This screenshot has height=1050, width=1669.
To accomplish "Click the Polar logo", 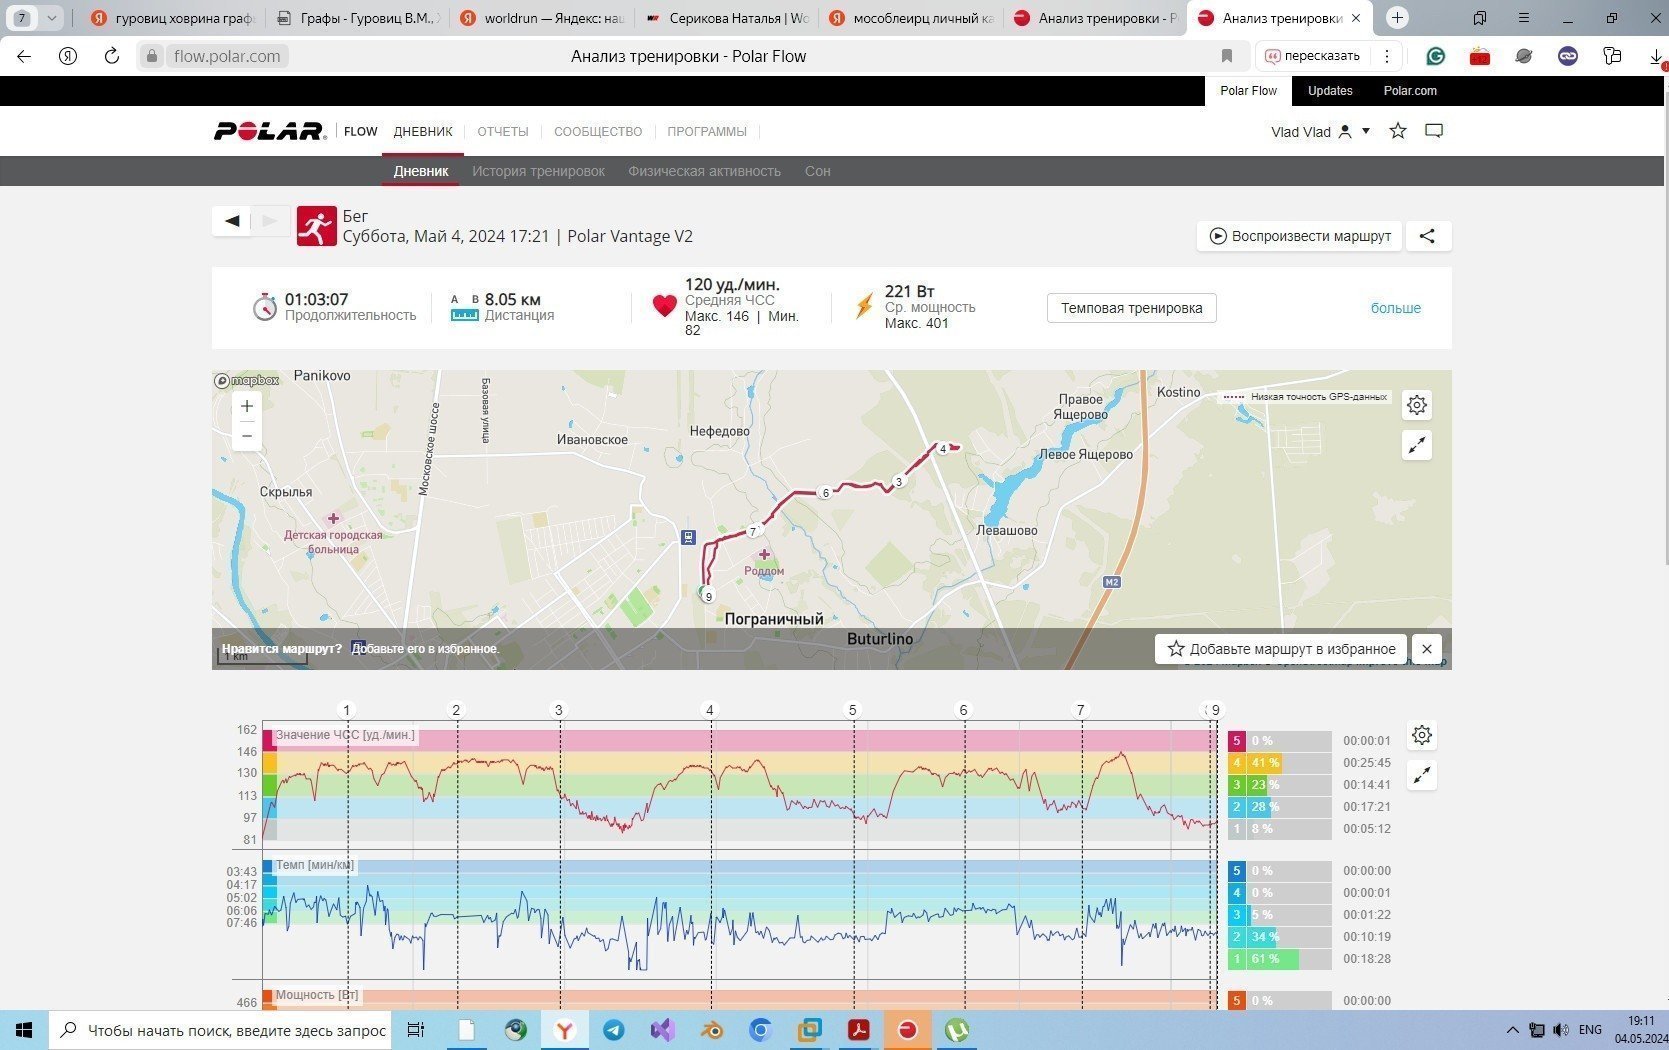I will [270, 131].
